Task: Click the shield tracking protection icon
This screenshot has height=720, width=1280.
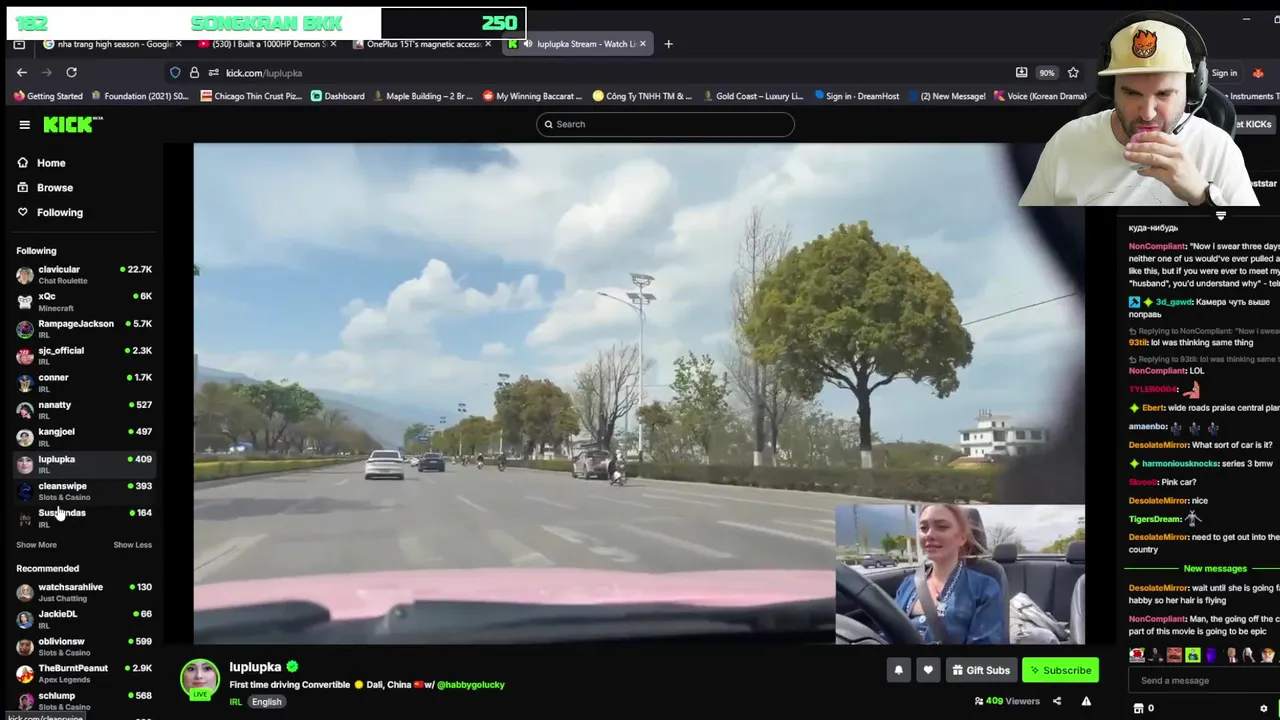Action: coord(175,72)
